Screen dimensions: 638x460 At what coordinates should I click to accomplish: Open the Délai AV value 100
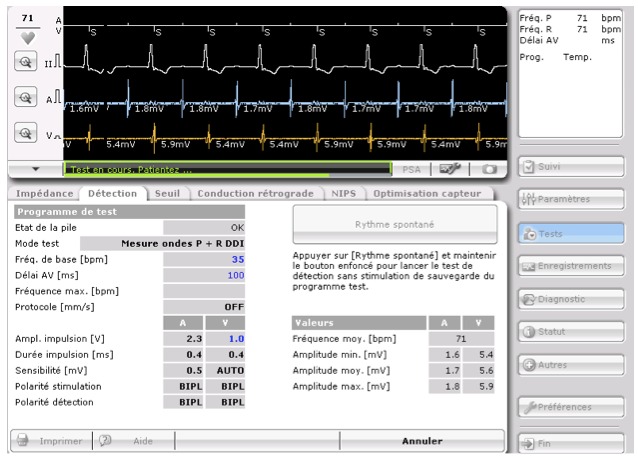click(x=205, y=274)
